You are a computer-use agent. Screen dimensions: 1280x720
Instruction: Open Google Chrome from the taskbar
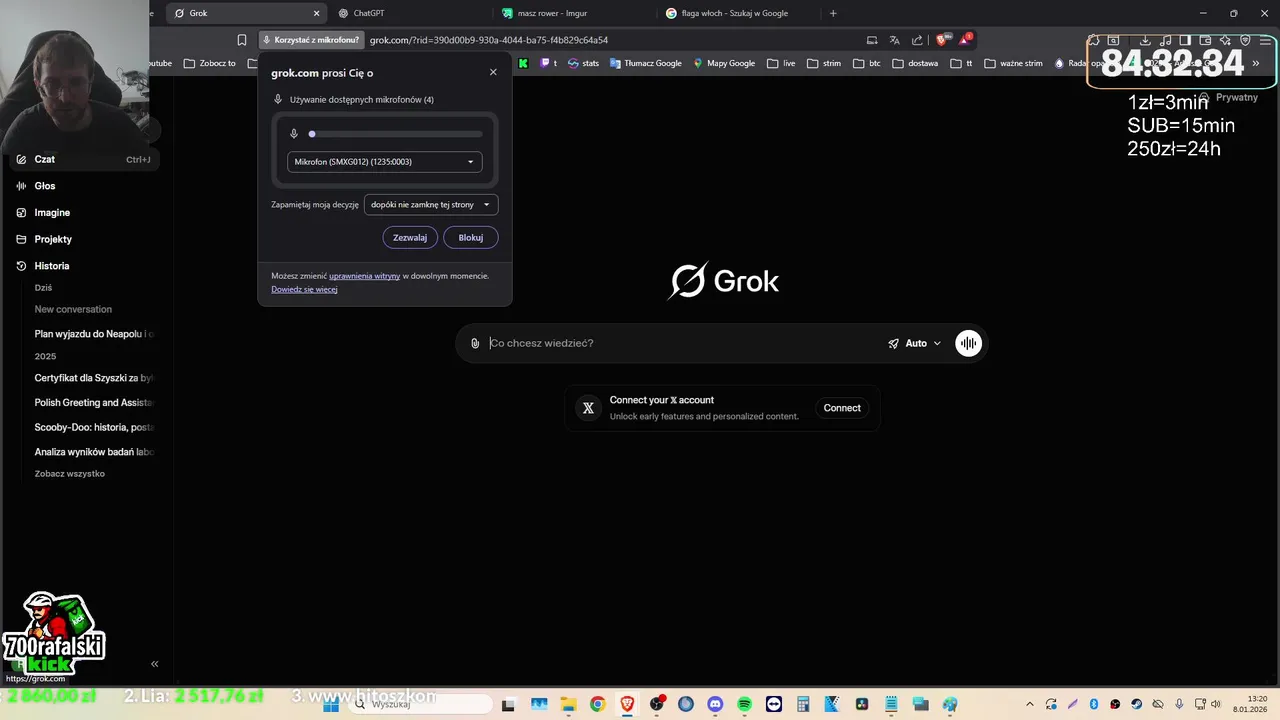[597, 704]
